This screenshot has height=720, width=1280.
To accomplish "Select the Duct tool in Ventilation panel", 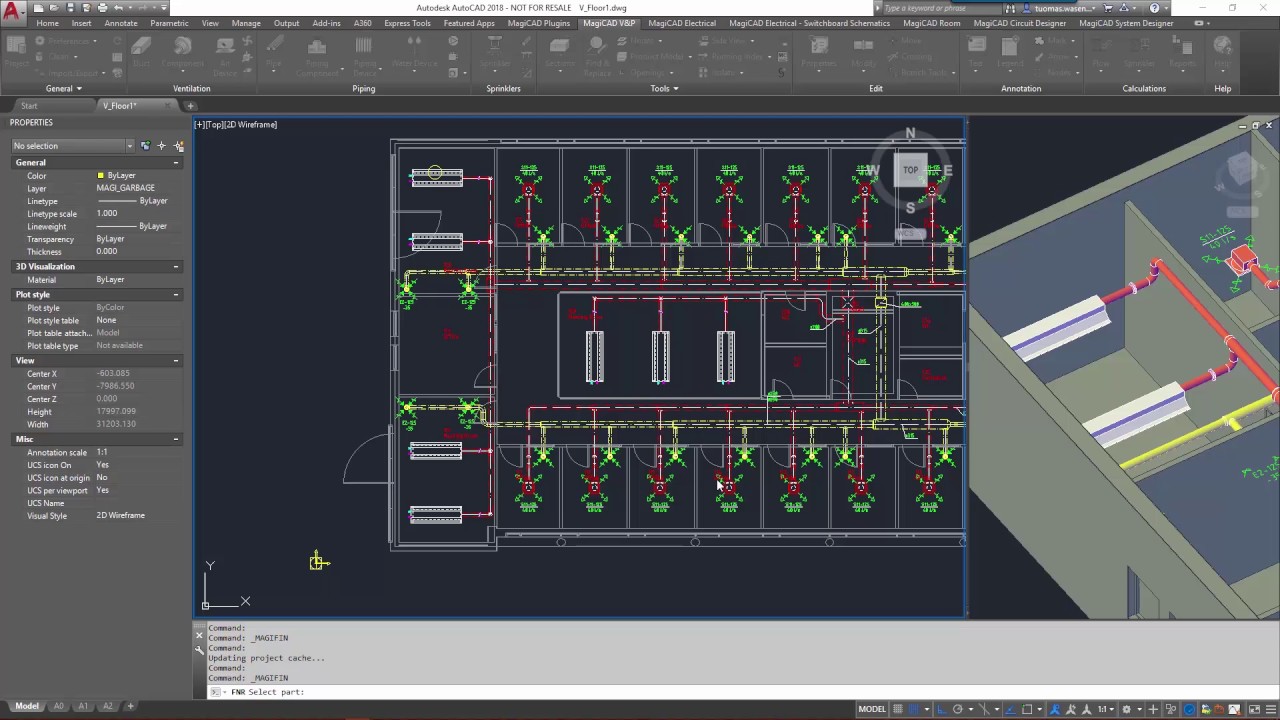I will coord(142,53).
